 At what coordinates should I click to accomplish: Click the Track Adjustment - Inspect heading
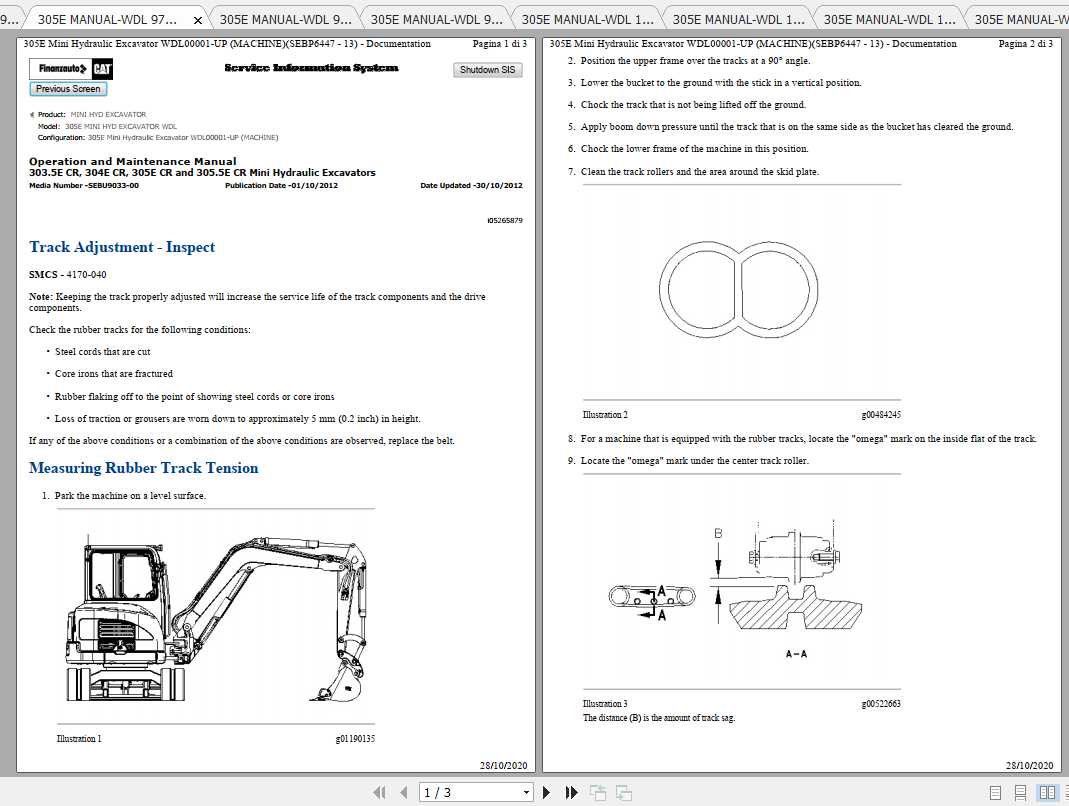122,247
